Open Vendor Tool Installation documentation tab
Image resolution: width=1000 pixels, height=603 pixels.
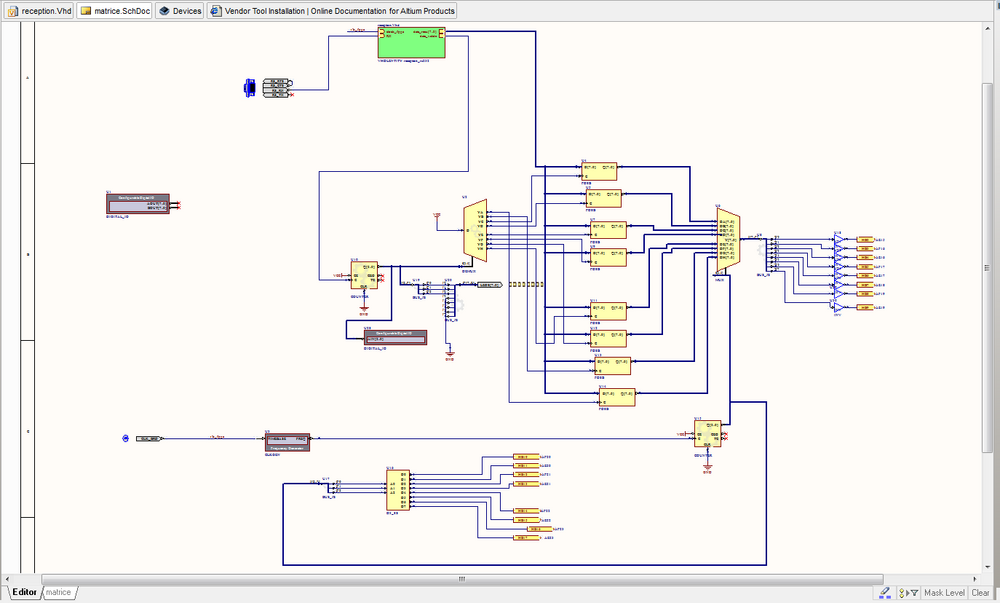332,11
